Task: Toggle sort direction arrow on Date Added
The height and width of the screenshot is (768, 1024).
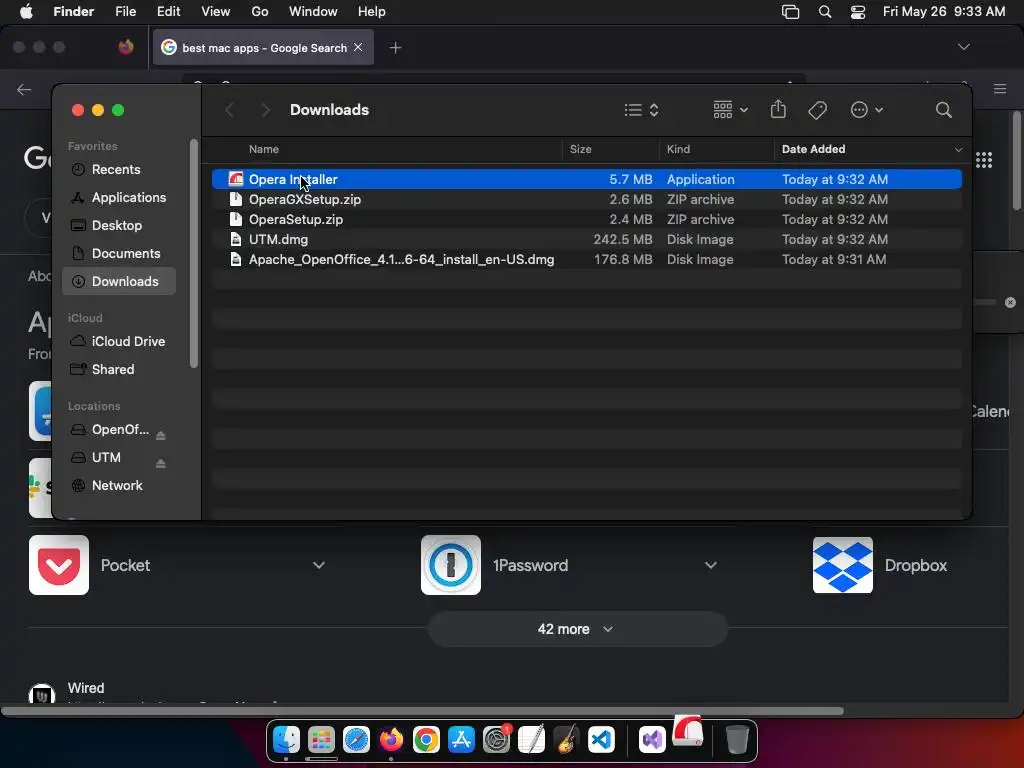Action: (x=958, y=150)
